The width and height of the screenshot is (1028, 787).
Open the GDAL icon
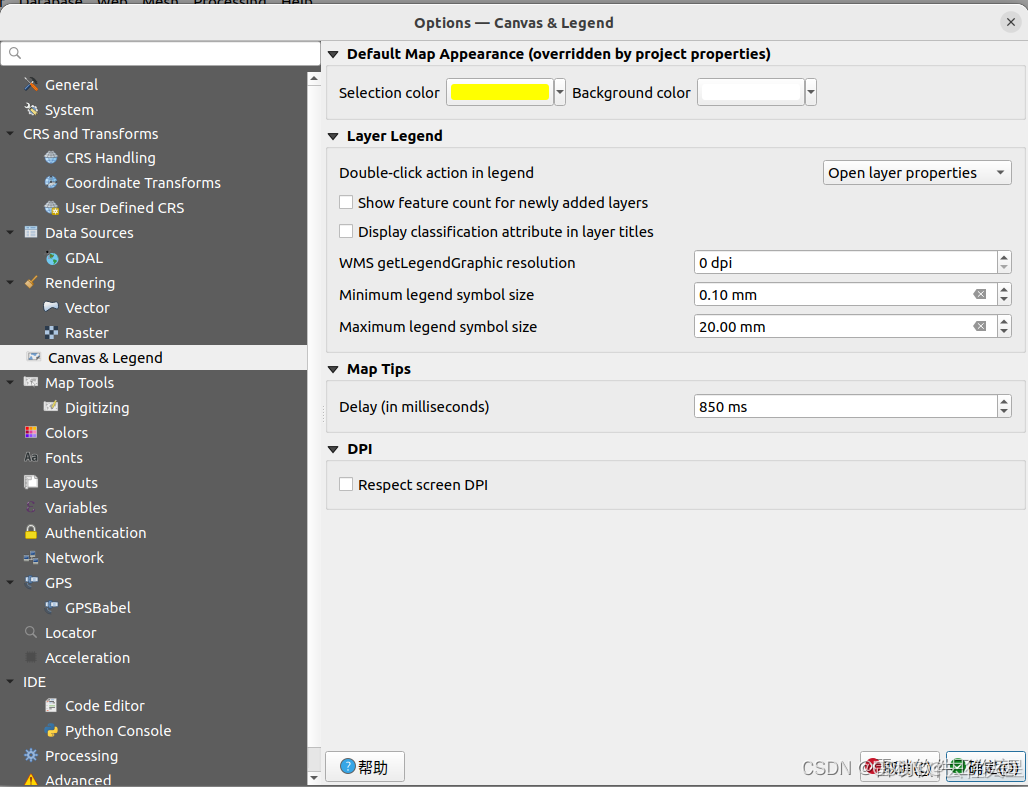(52, 258)
